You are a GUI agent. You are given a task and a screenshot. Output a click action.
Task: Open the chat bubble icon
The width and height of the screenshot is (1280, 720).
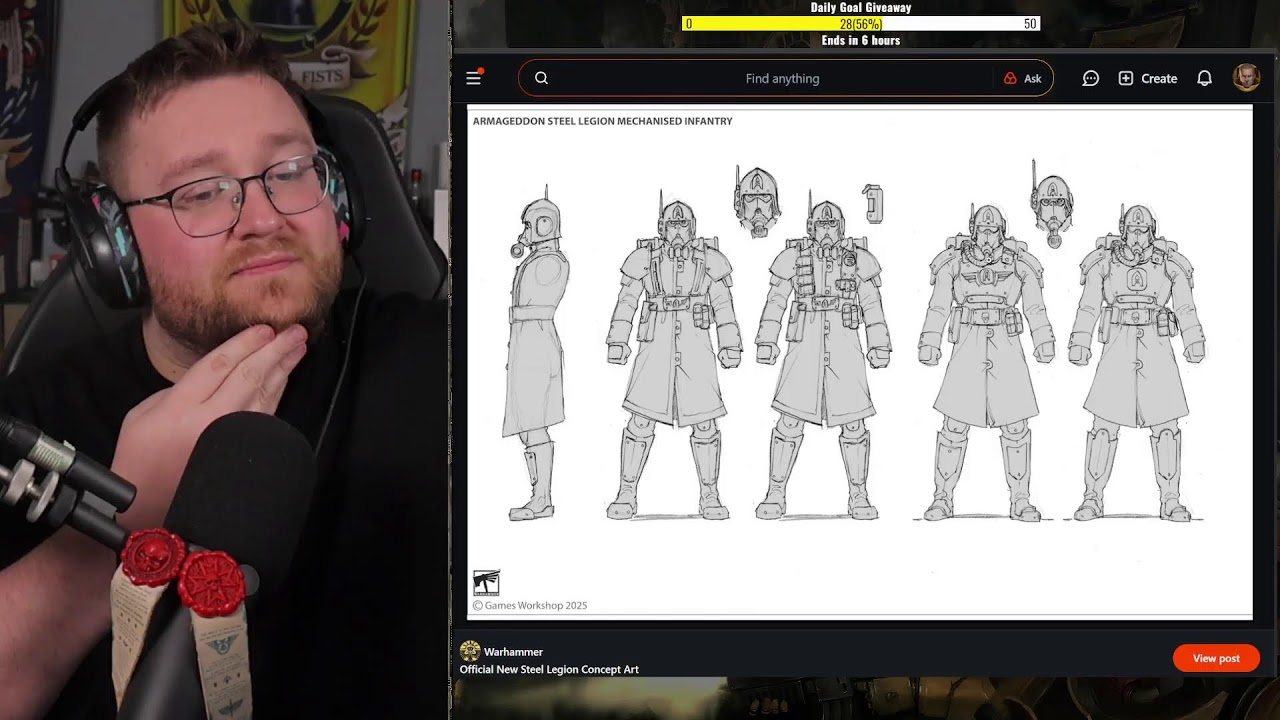[1091, 78]
